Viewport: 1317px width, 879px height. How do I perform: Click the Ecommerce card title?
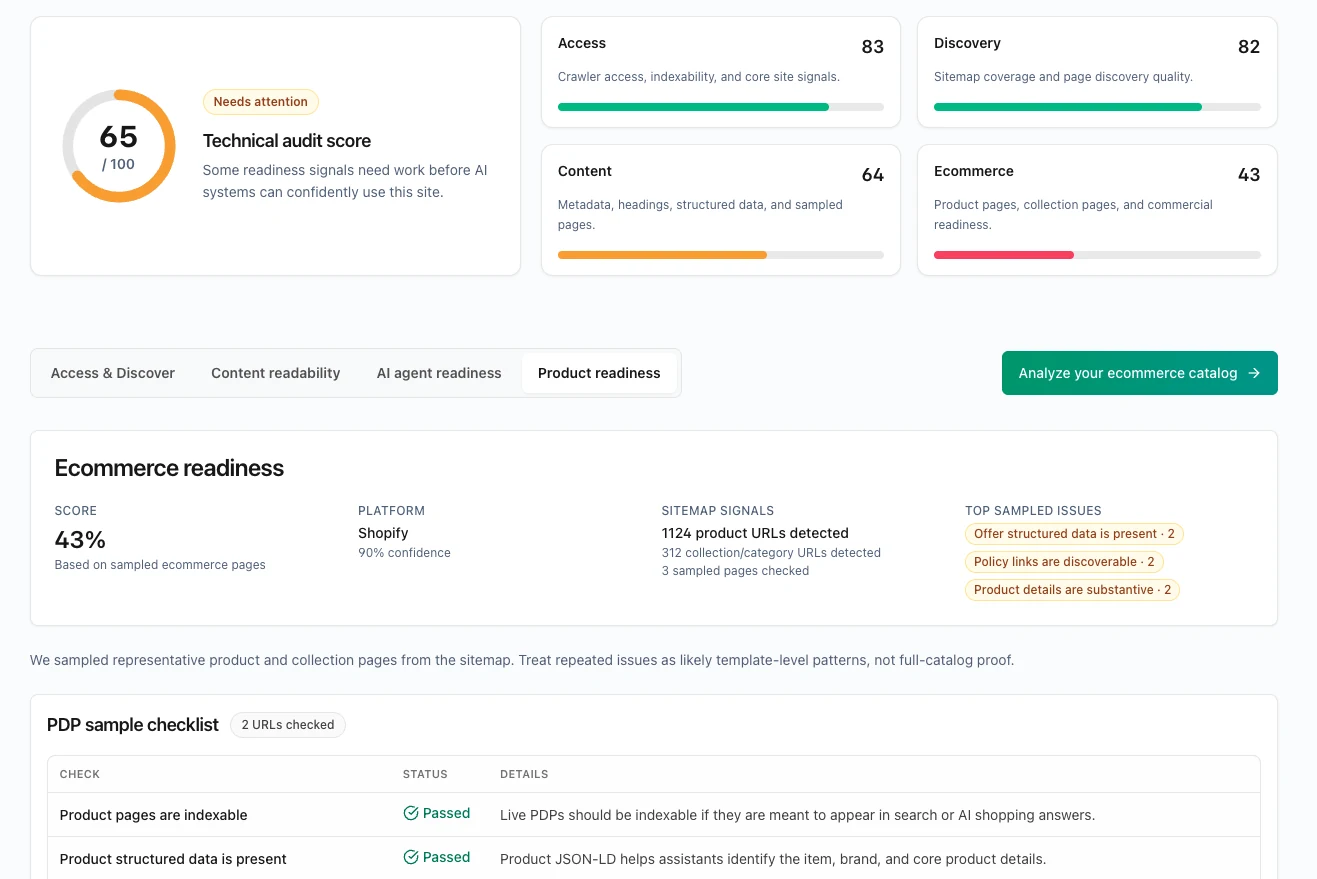[974, 171]
